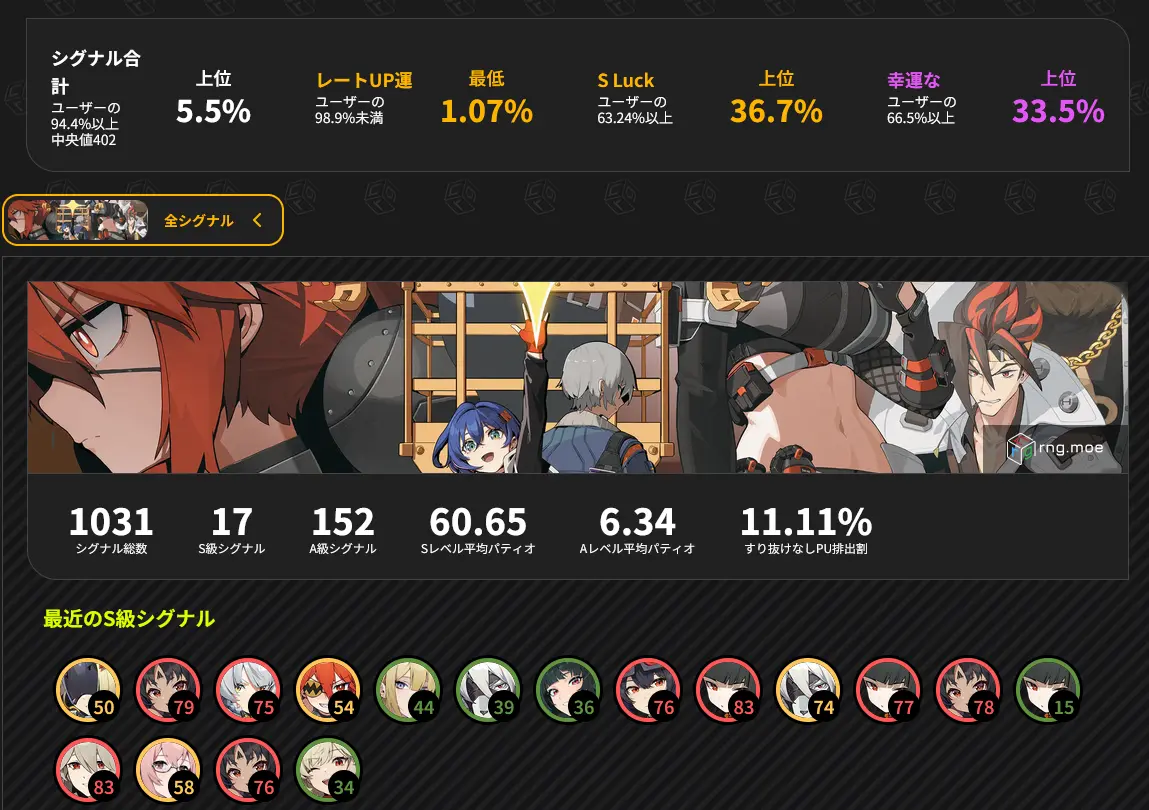Click the character icon with pity 74

coord(808,690)
